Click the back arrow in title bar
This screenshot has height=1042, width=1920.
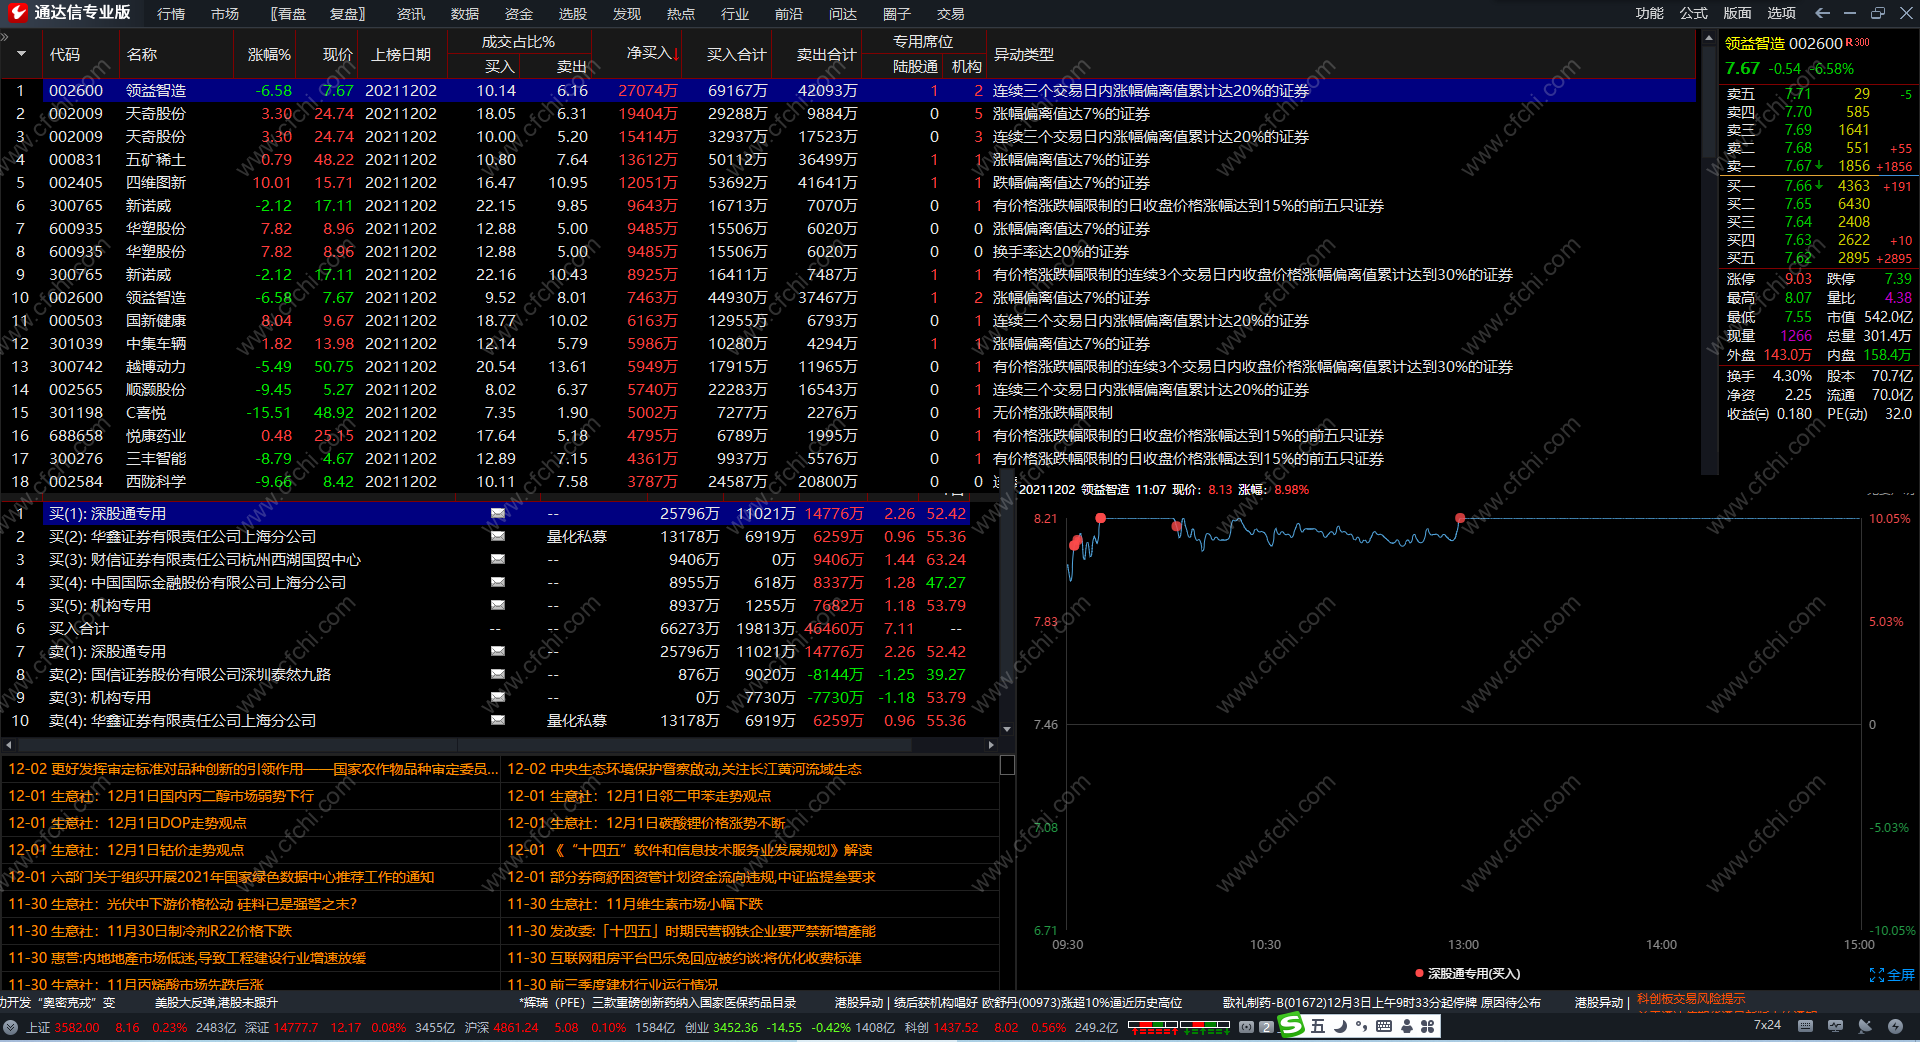pos(1822,13)
